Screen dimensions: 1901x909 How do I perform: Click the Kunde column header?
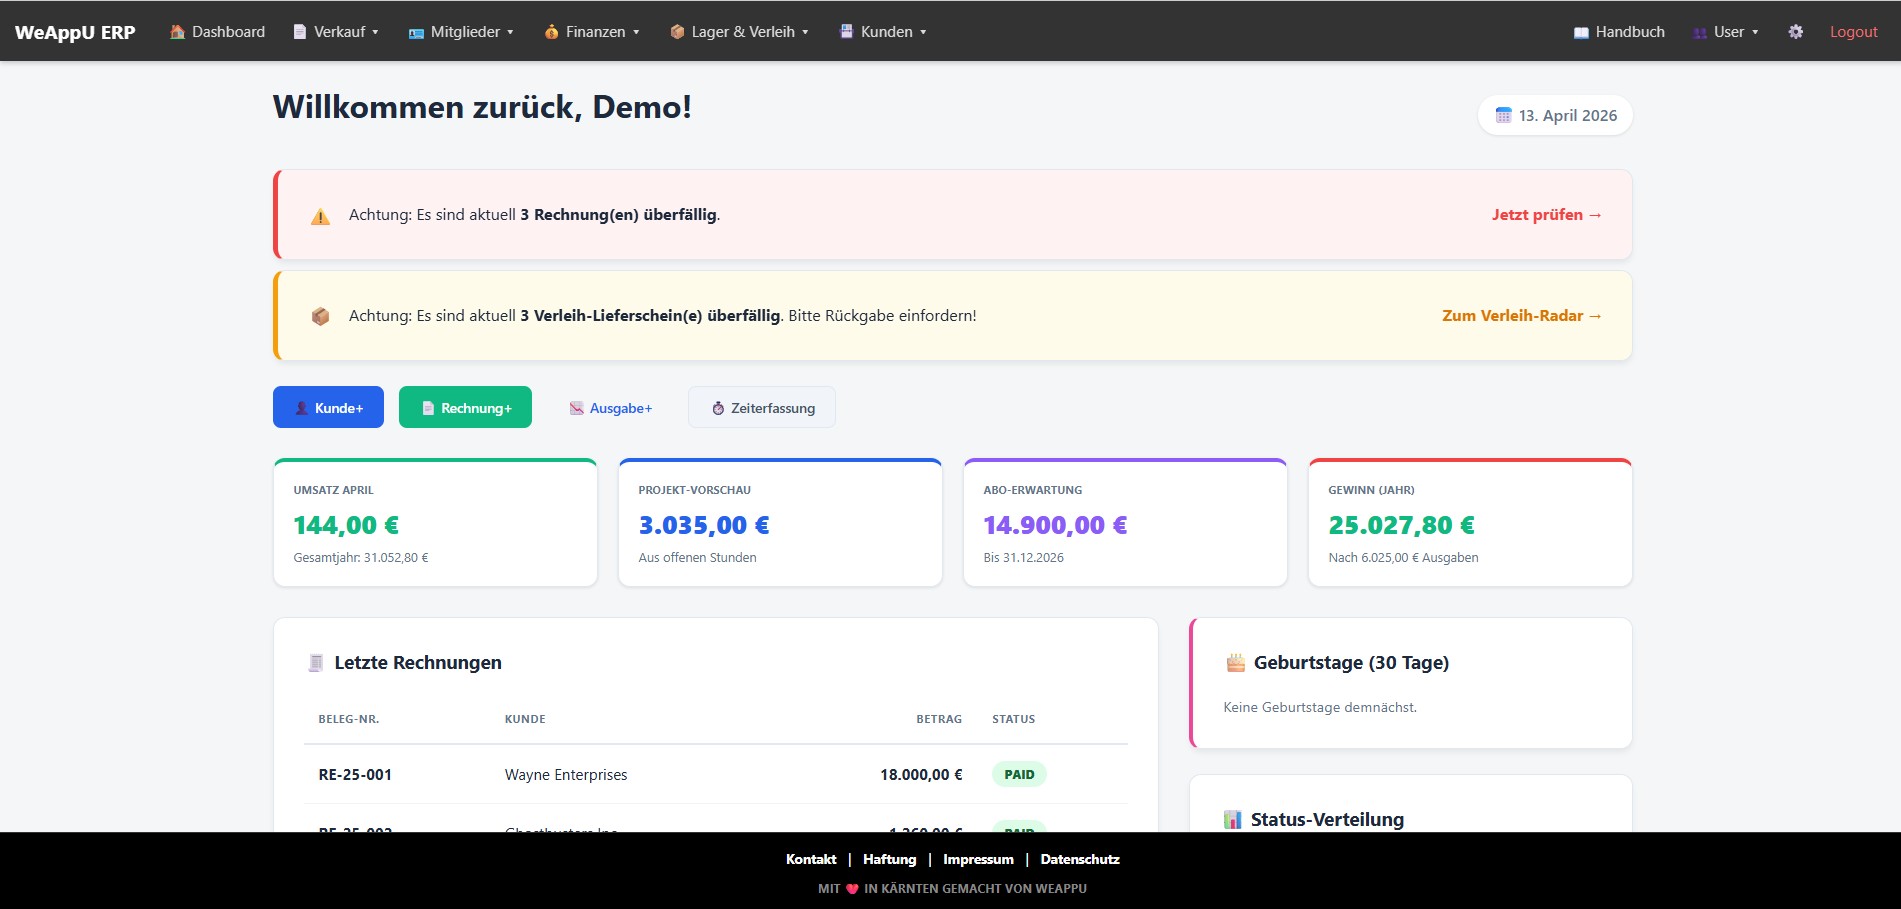tap(525, 719)
